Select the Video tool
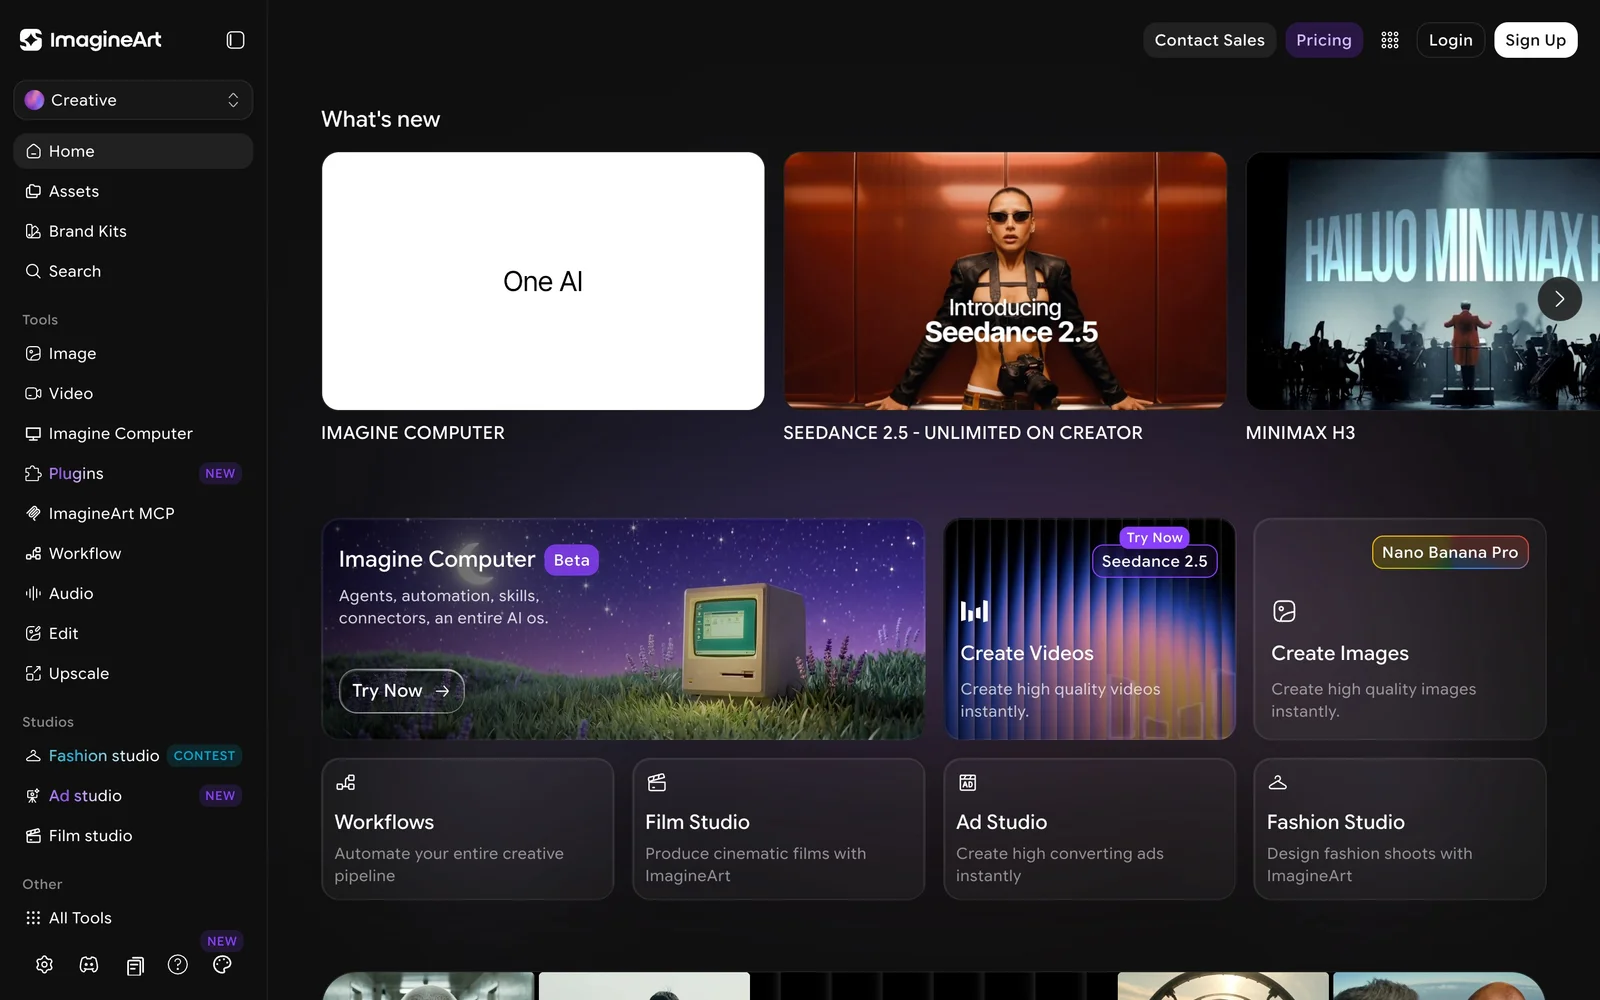The image size is (1600, 1000). pos(133,393)
